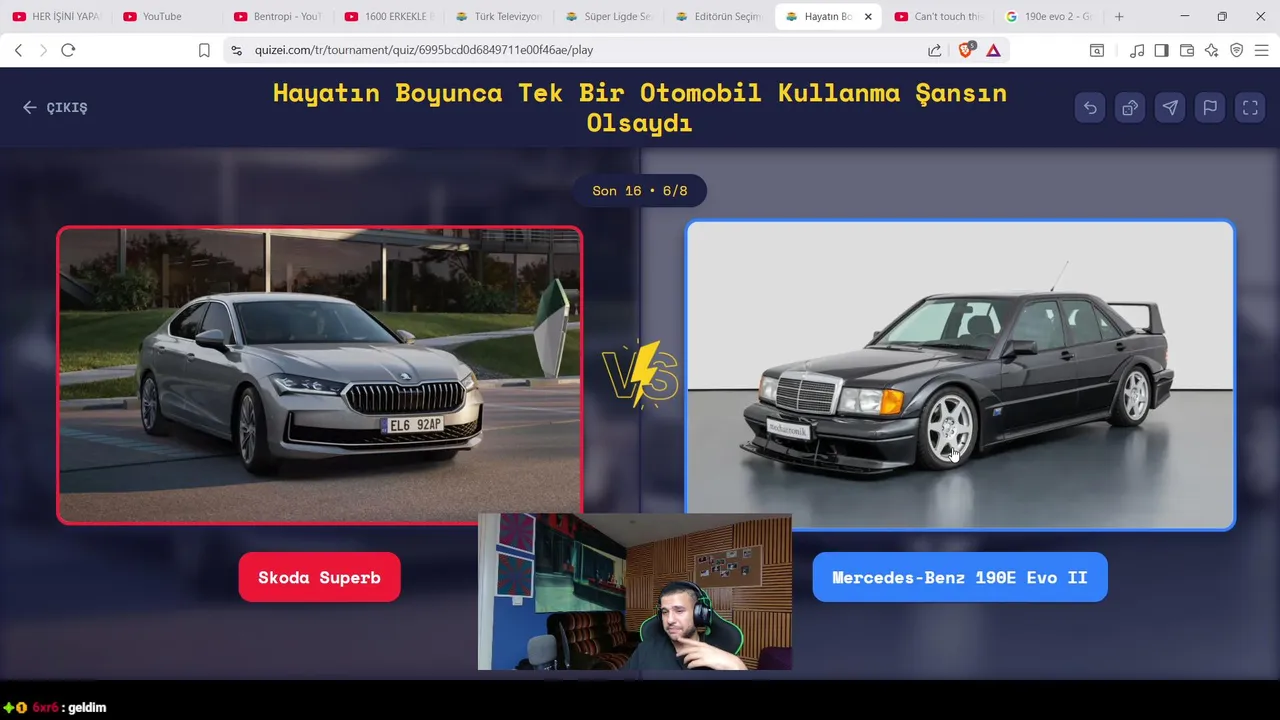Open the browser hamburger main menu
Screen dimensions: 1280x720
[1261, 50]
